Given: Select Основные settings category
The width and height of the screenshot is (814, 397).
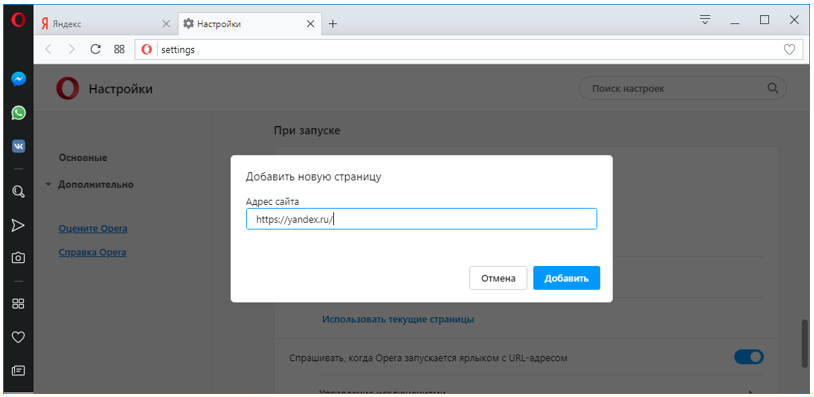Looking at the screenshot, I should 83,157.
